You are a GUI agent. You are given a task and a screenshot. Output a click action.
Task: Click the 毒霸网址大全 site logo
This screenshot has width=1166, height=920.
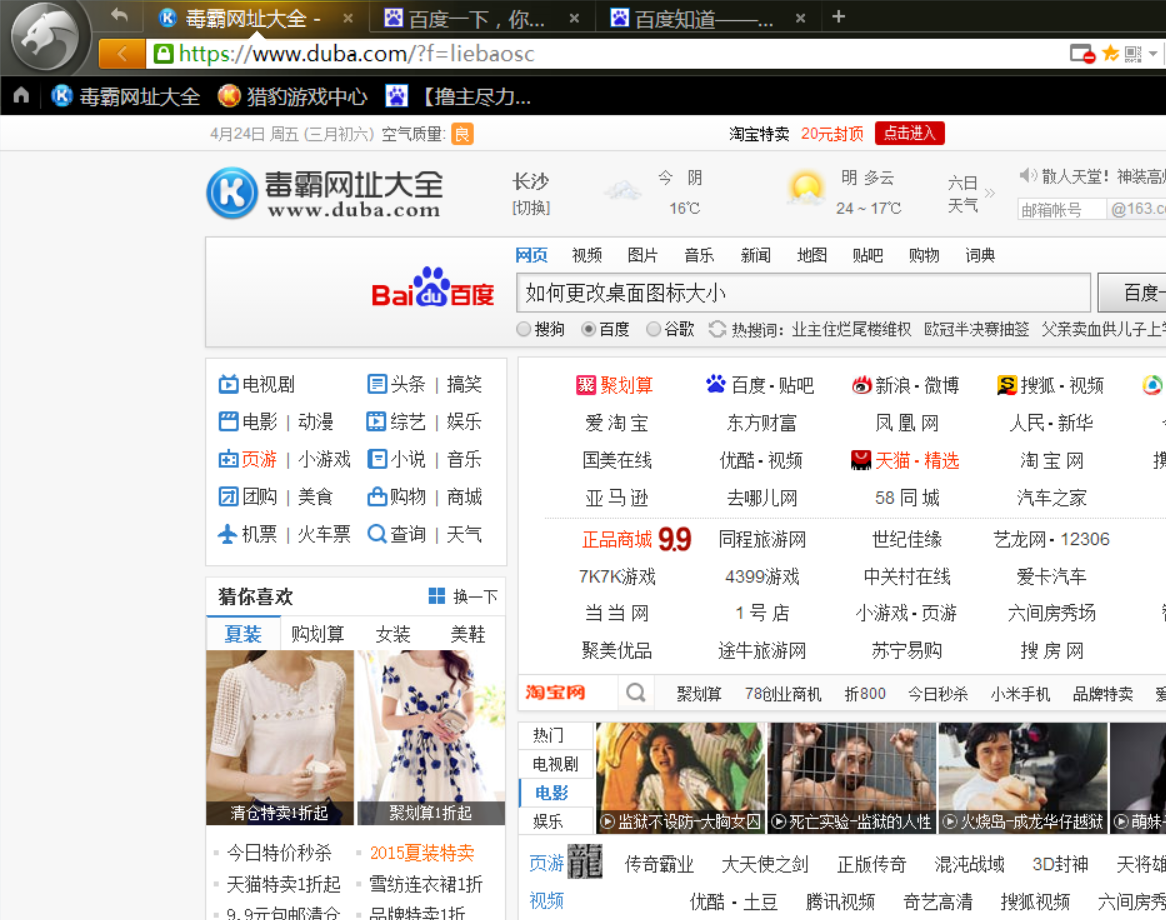tap(325, 193)
